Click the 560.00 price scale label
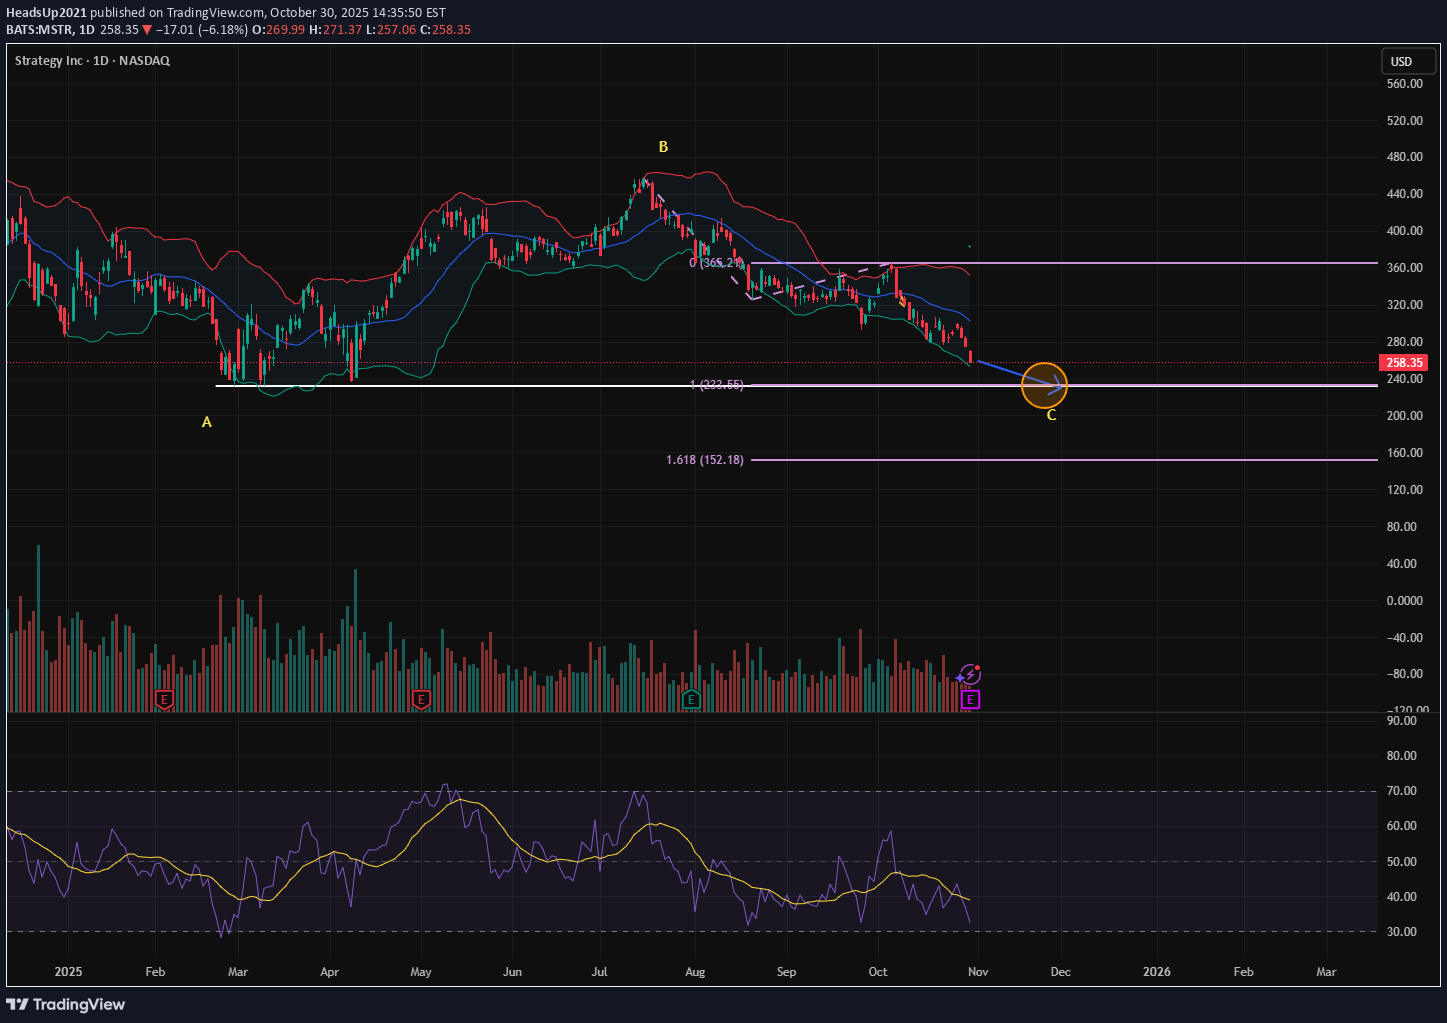 [1405, 84]
